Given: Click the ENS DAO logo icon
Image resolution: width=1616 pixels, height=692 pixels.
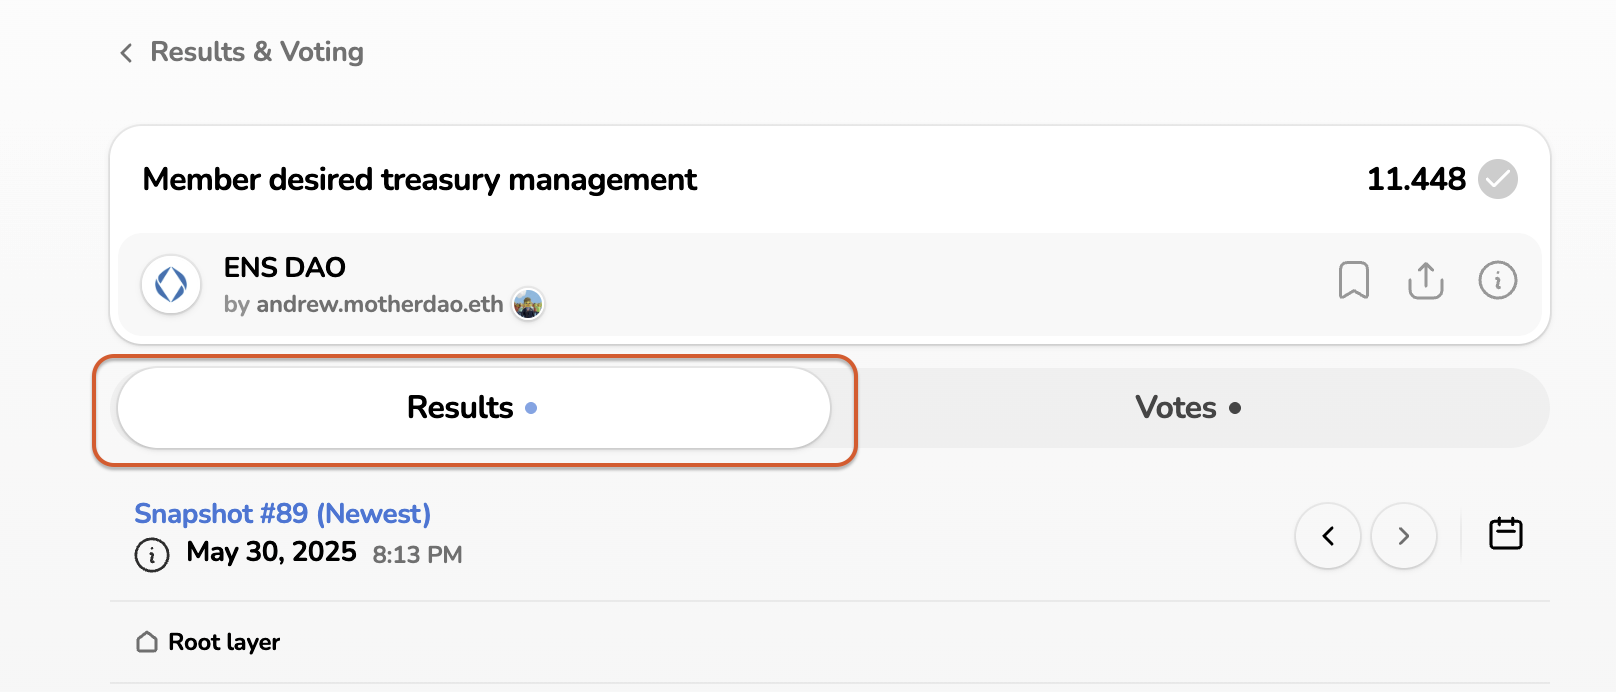Looking at the screenshot, I should coord(171,284).
